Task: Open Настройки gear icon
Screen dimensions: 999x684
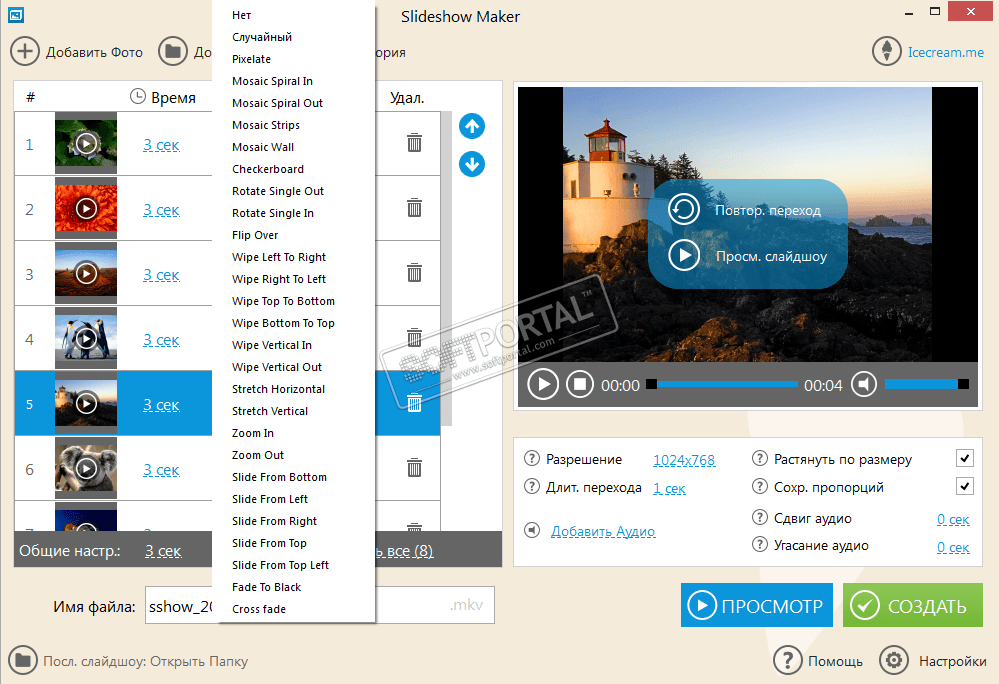Action: click(894, 660)
